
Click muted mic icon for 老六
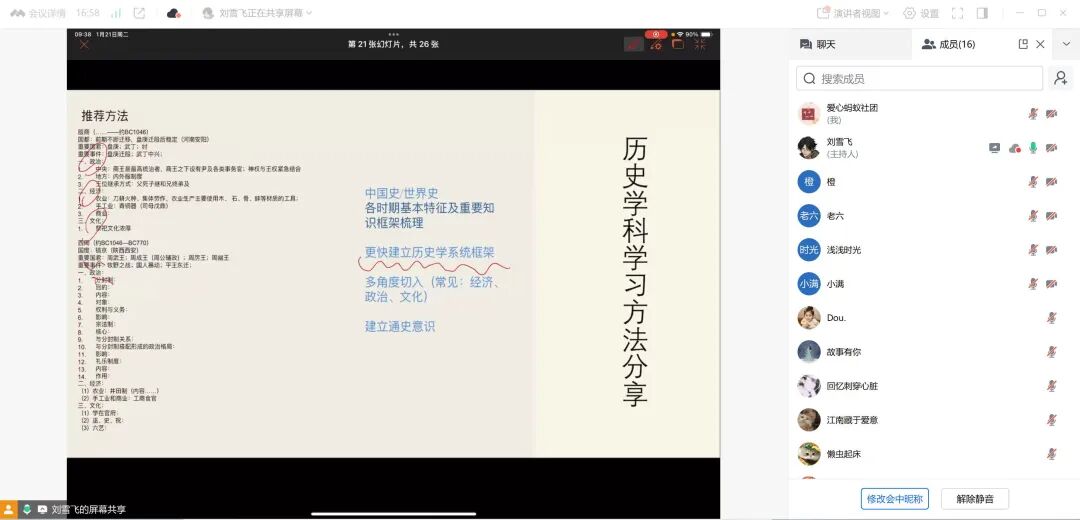[x=1033, y=216]
